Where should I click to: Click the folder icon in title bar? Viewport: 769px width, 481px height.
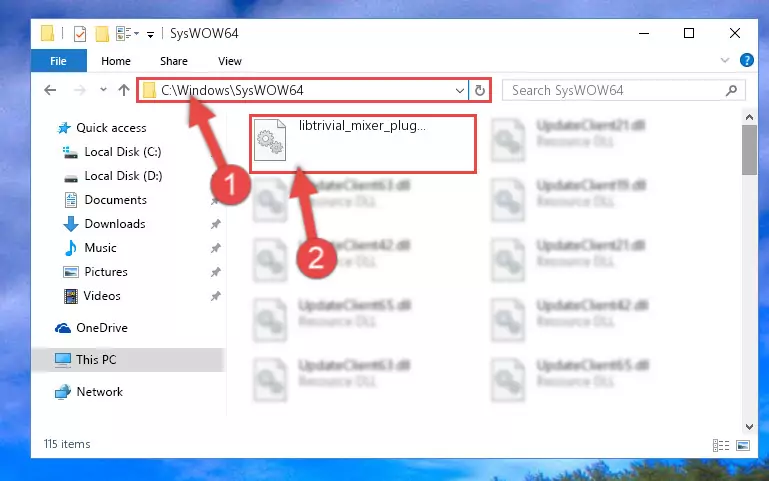click(x=48, y=33)
